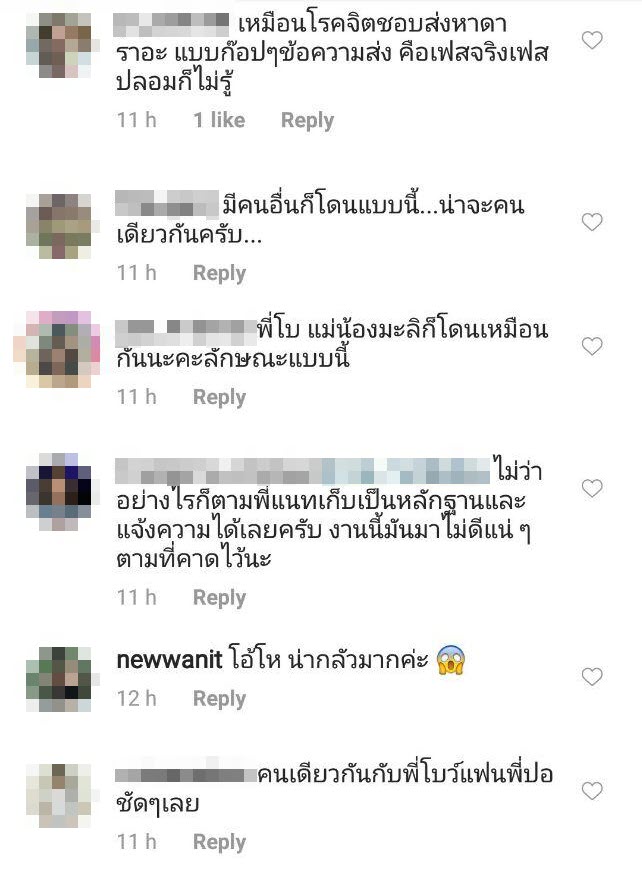The height and width of the screenshot is (890, 642).
Task: Like the comment about เก็บเป็นหลักฐาน
Action: 592,488
